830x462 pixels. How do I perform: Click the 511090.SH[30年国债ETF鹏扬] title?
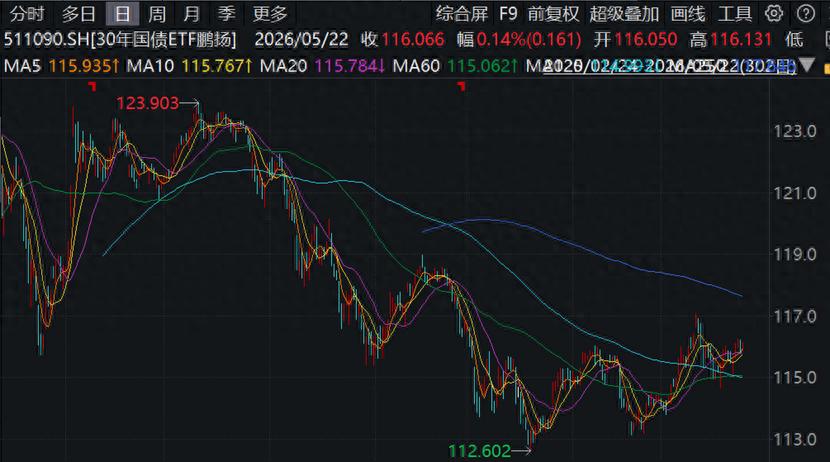tap(120, 40)
